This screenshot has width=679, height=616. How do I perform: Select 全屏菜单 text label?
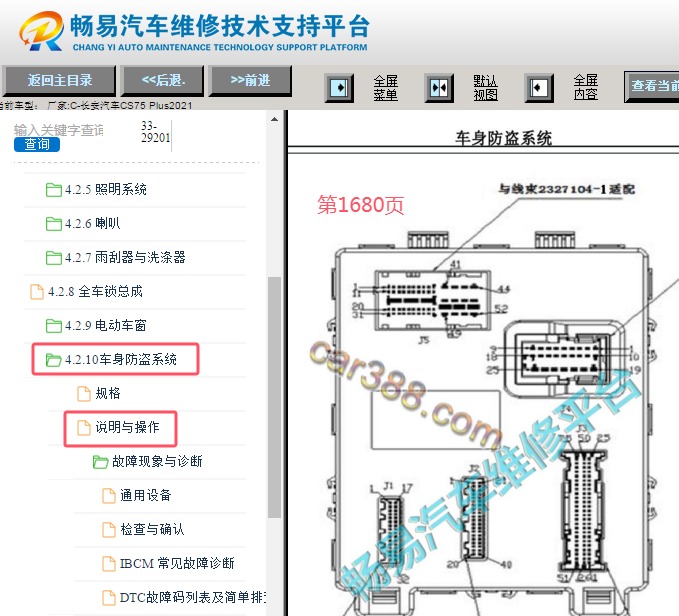[x=385, y=88]
